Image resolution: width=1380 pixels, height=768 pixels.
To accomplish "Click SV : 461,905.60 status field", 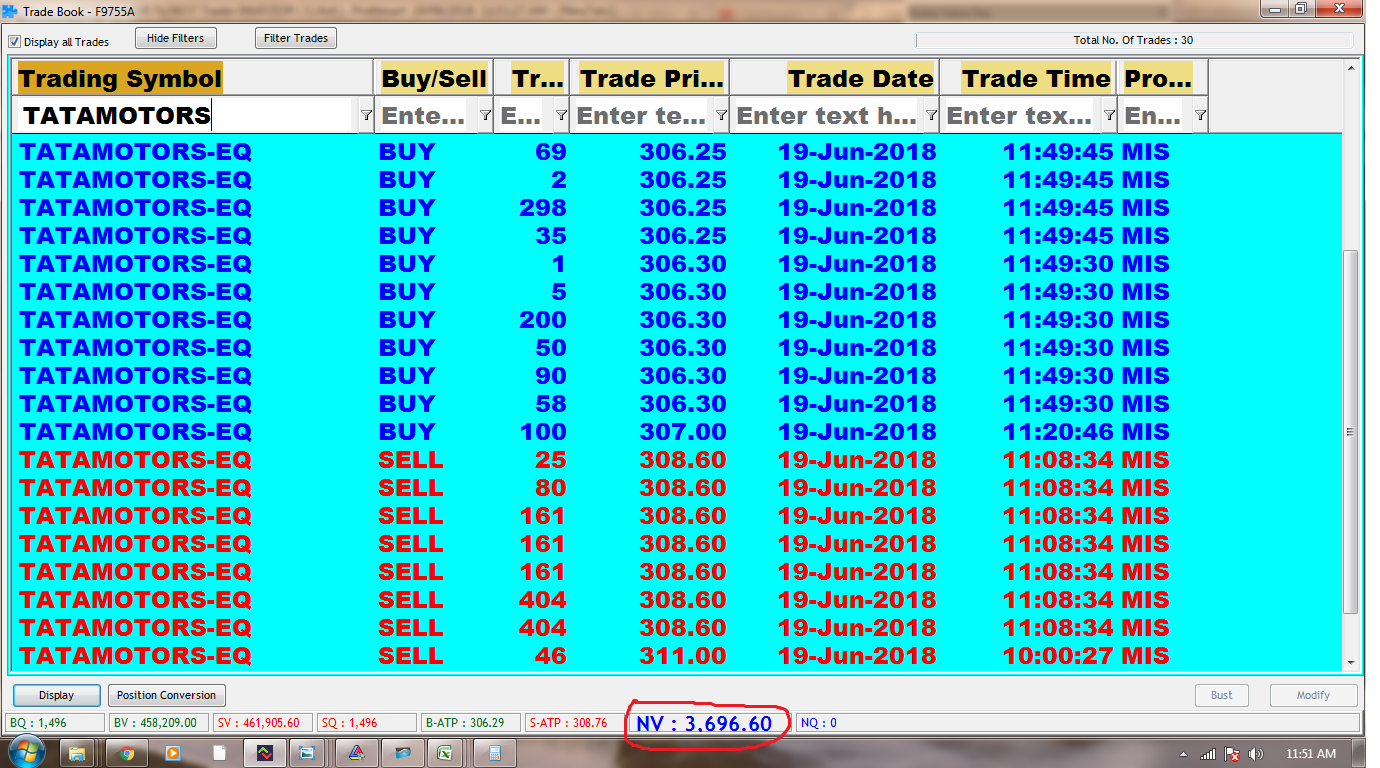I will (263, 723).
